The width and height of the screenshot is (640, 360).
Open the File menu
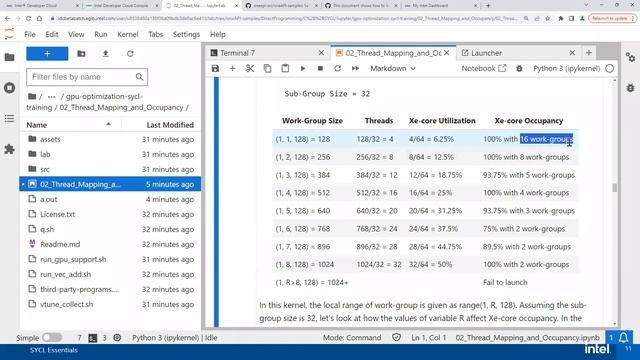click(x=30, y=34)
